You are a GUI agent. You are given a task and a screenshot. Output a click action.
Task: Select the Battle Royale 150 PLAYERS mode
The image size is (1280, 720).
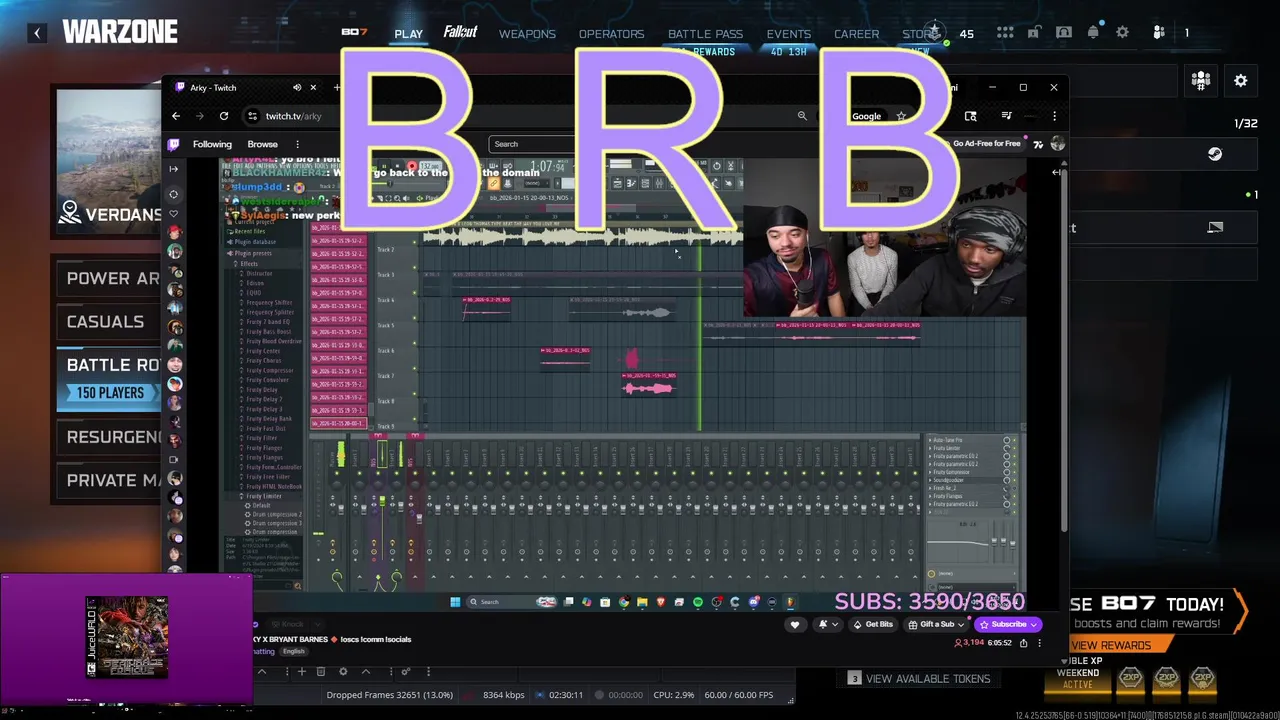[110, 378]
